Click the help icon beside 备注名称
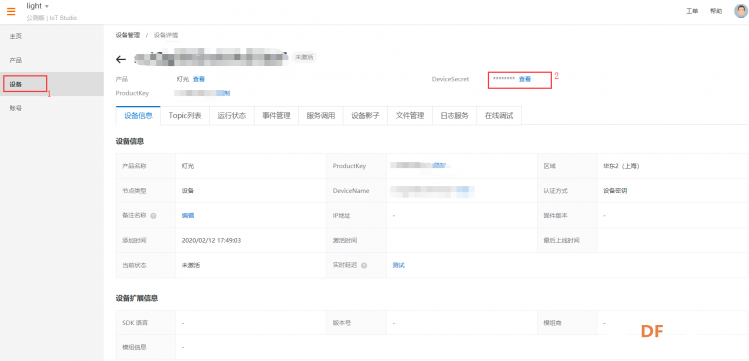The image size is (749, 361). tap(153, 216)
